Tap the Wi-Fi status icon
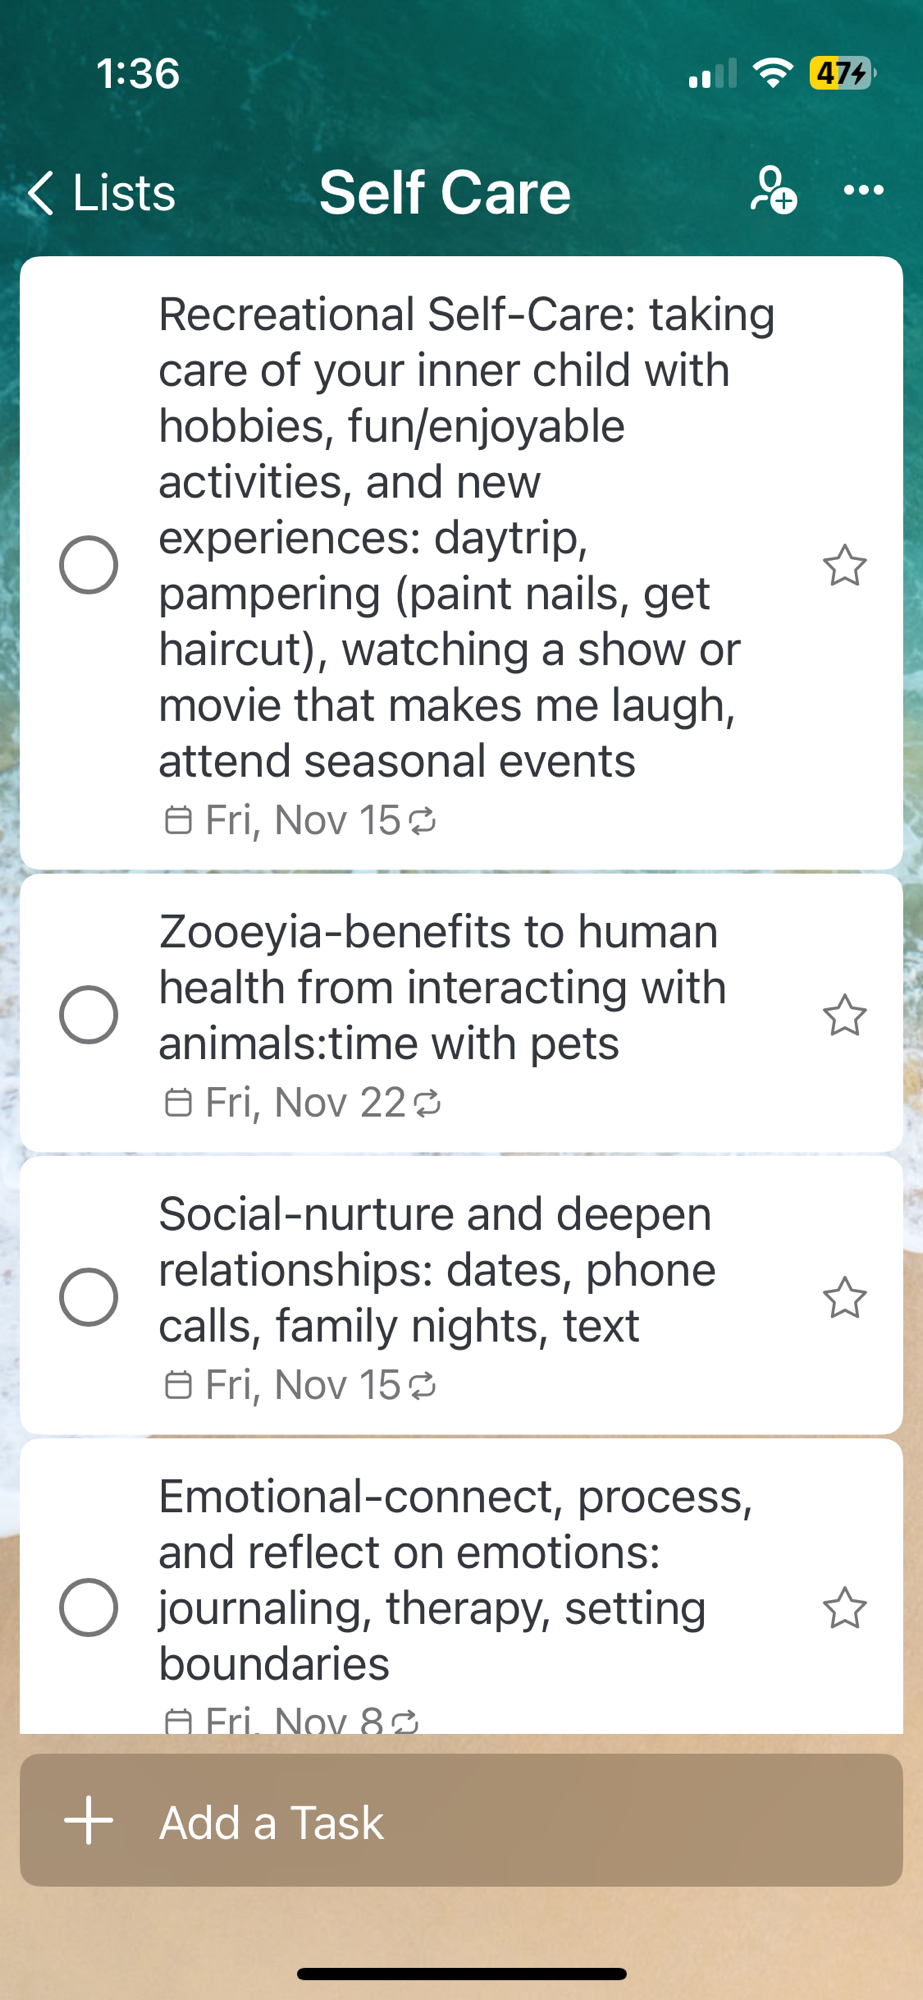The image size is (923, 2000). point(772,73)
